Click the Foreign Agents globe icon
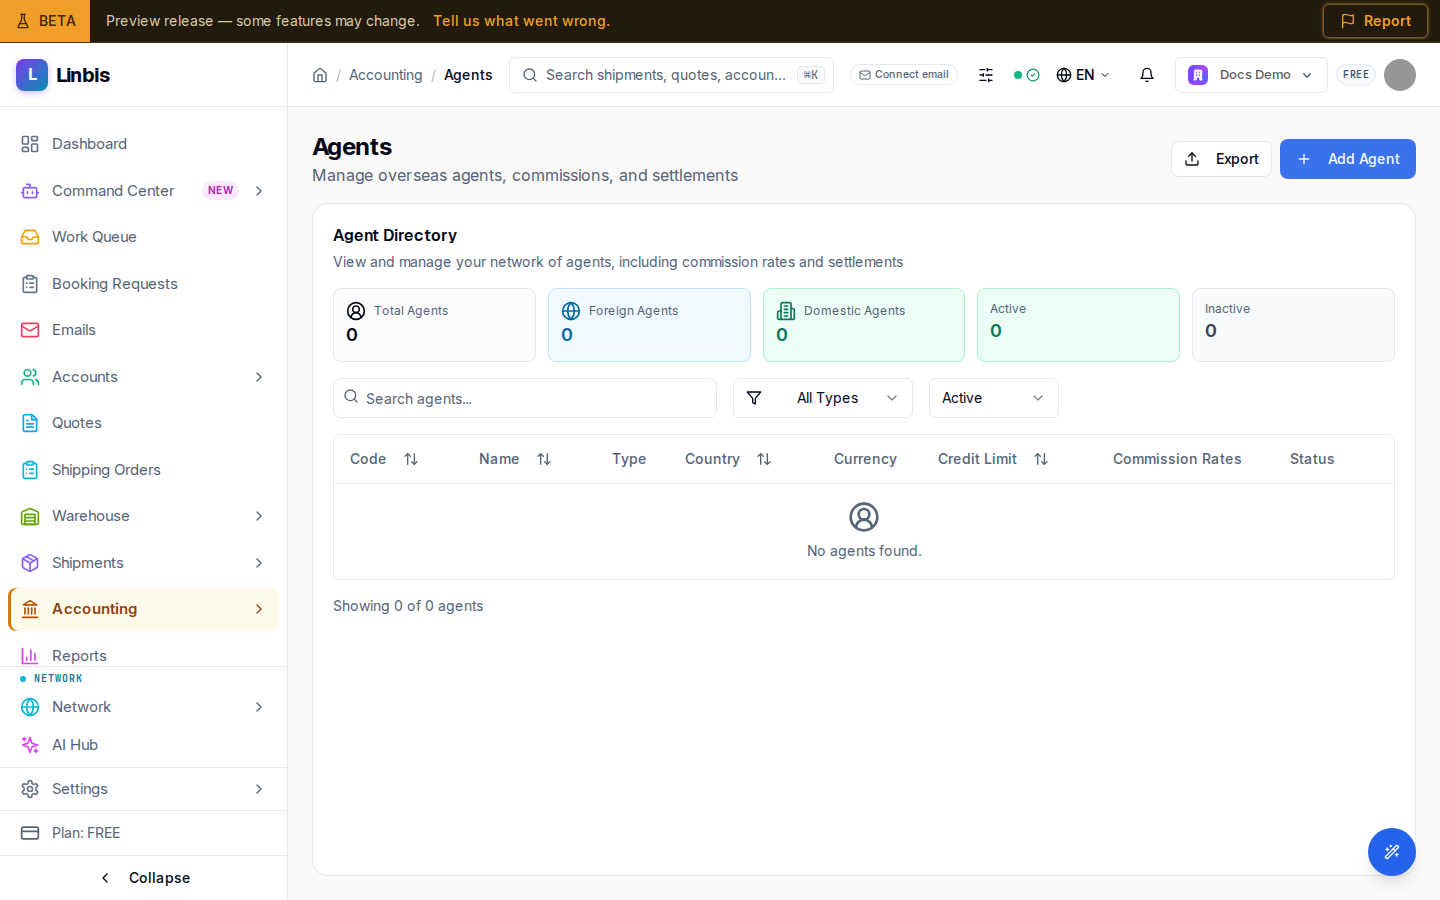The width and height of the screenshot is (1440, 900). coord(571,311)
